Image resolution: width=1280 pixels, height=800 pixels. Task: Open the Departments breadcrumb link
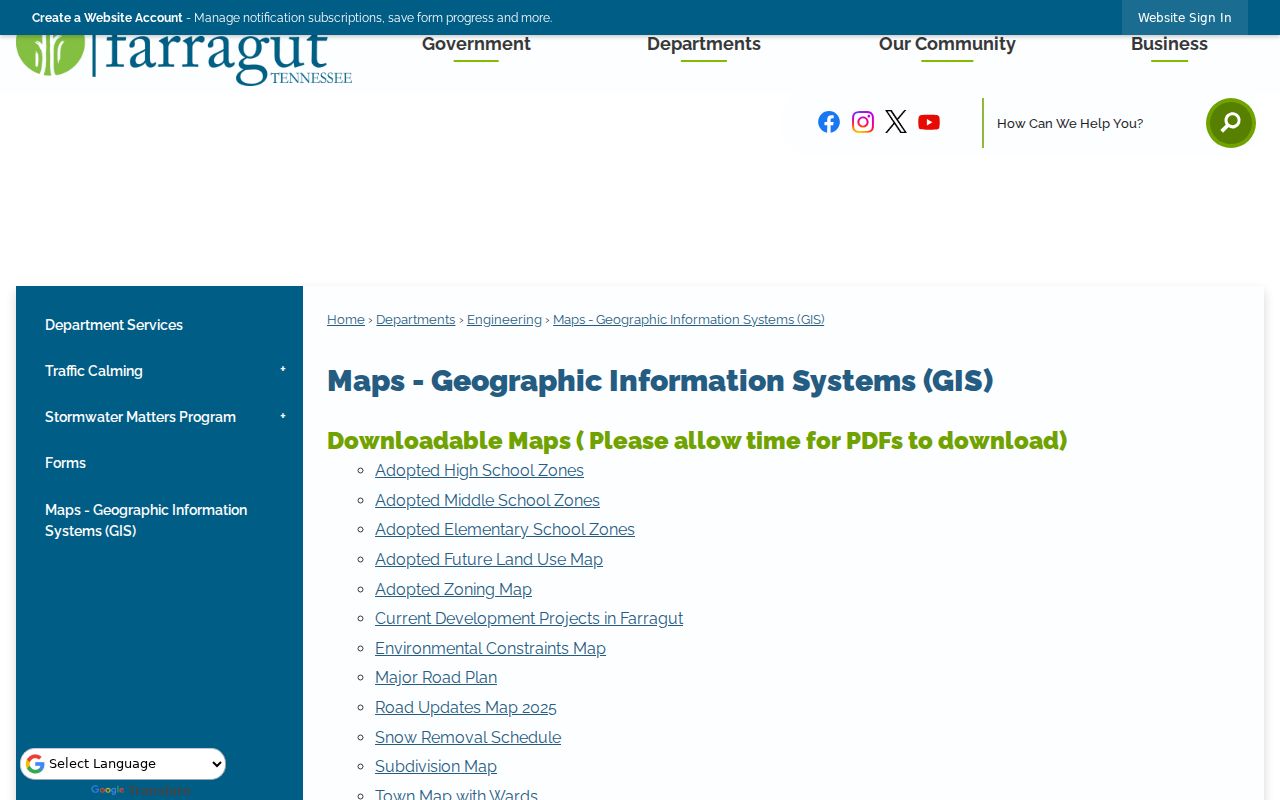click(415, 320)
